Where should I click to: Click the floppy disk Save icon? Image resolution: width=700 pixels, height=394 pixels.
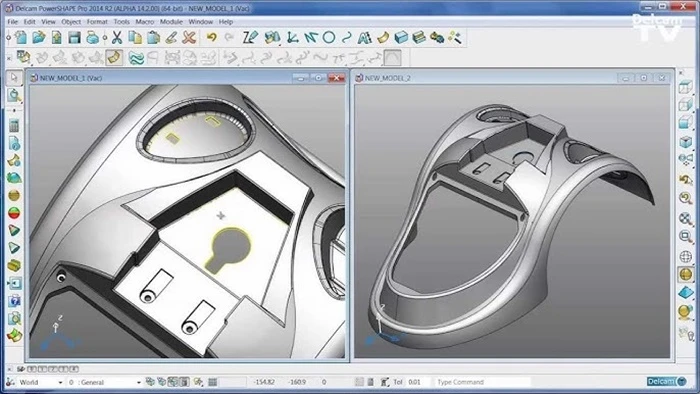[x=74, y=37]
